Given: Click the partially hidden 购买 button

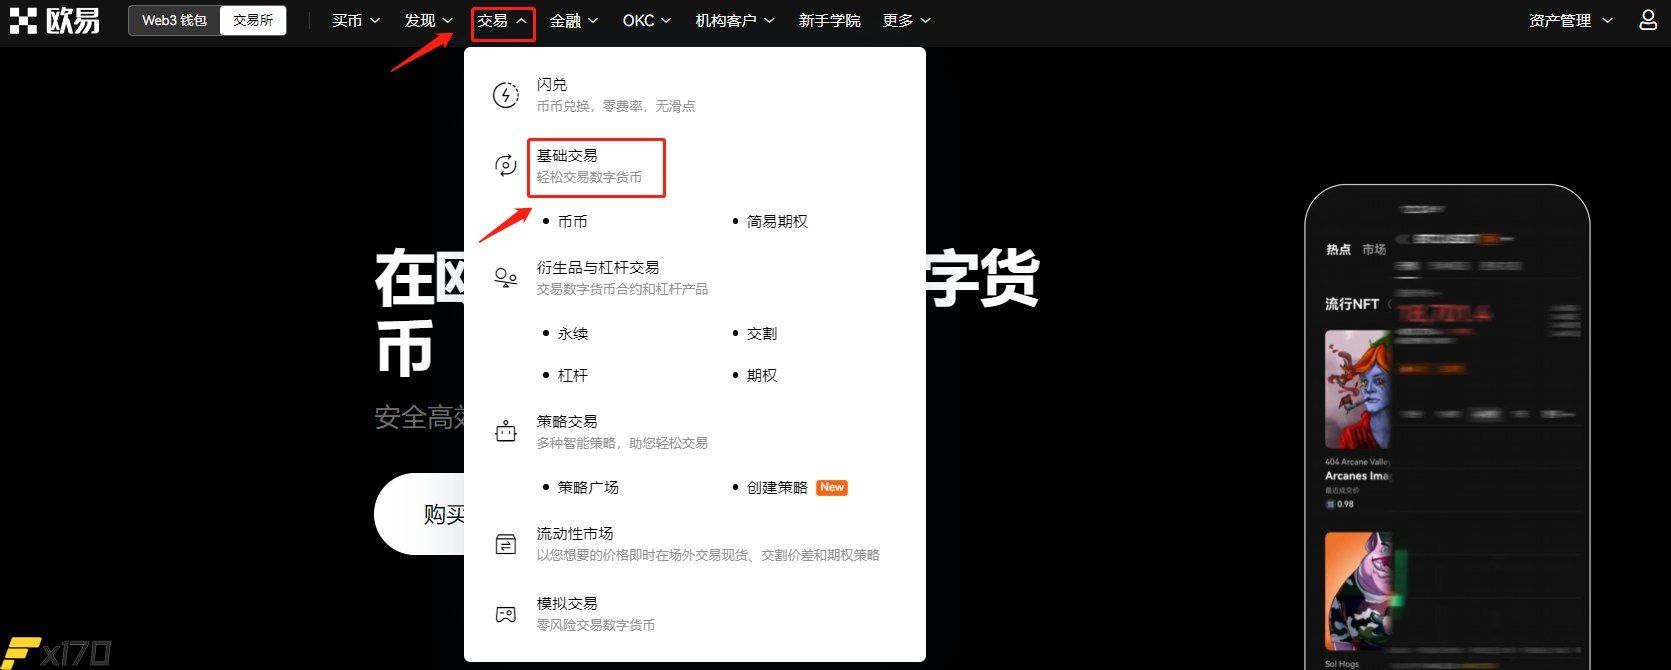Looking at the screenshot, I should coord(419,514).
